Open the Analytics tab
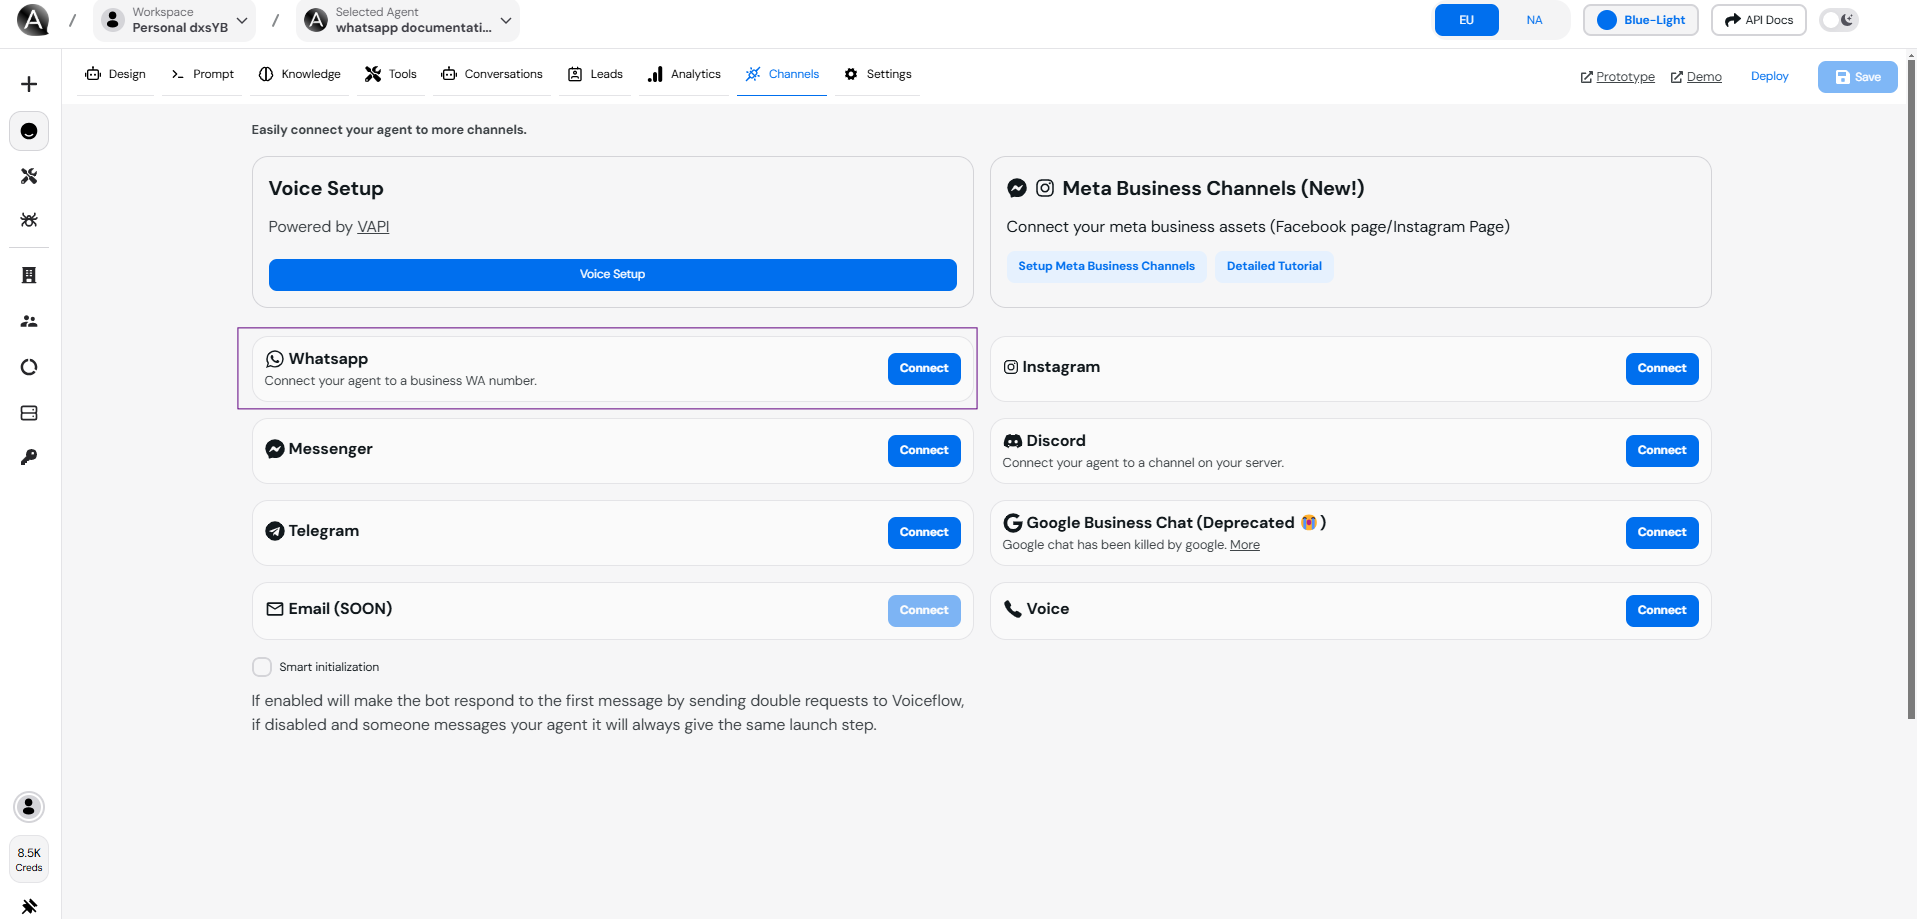The height and width of the screenshot is (919, 1917). tap(684, 73)
